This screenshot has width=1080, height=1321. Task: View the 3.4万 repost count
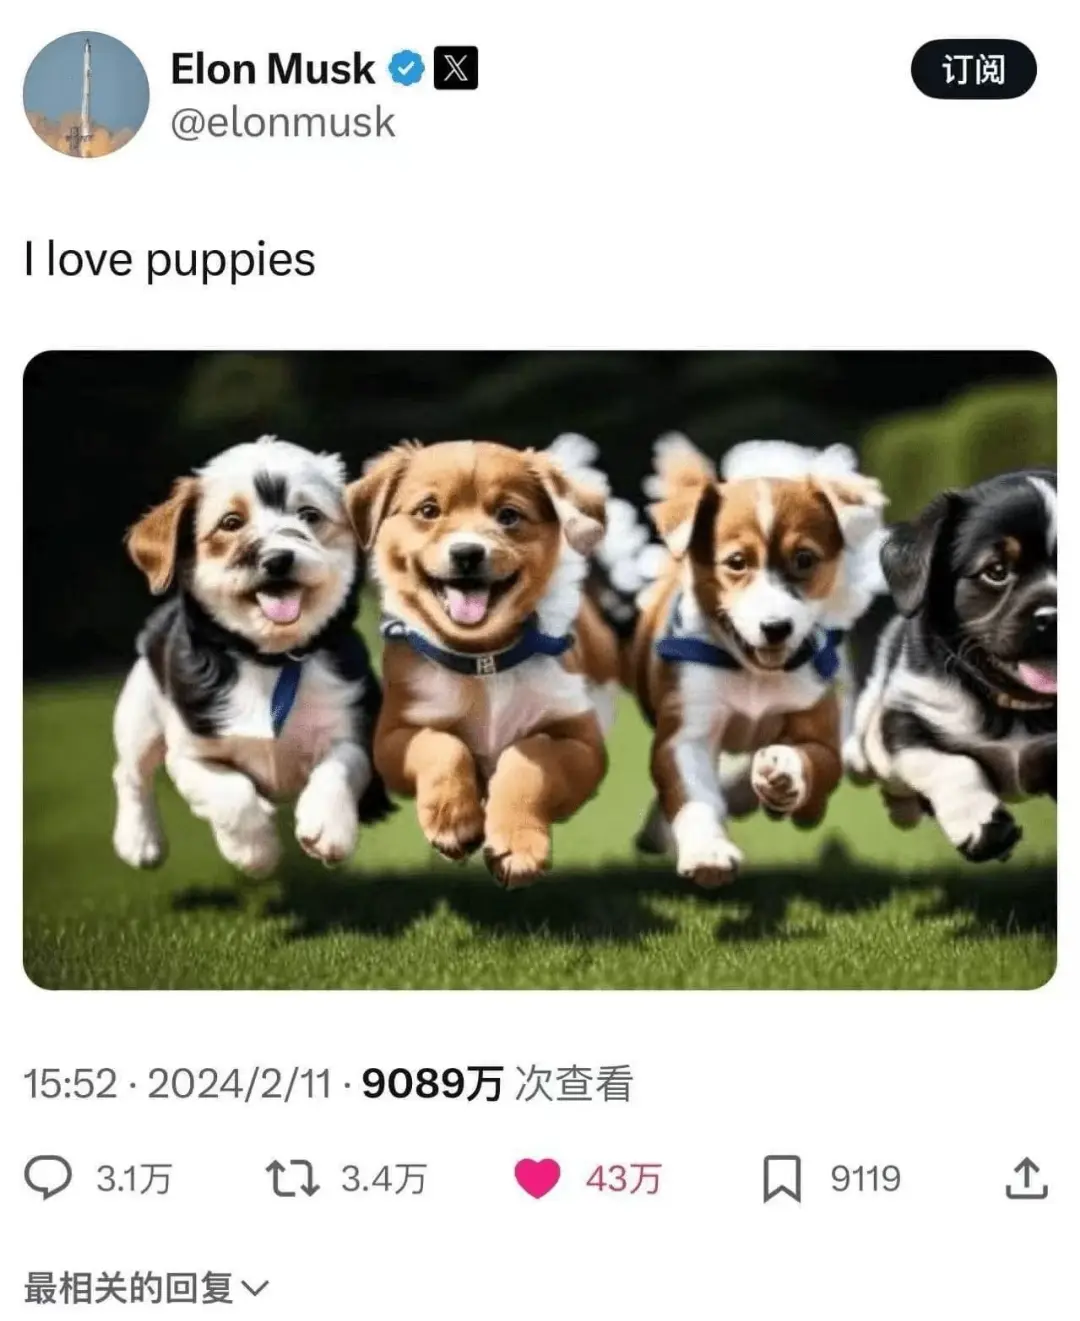coord(384,1179)
